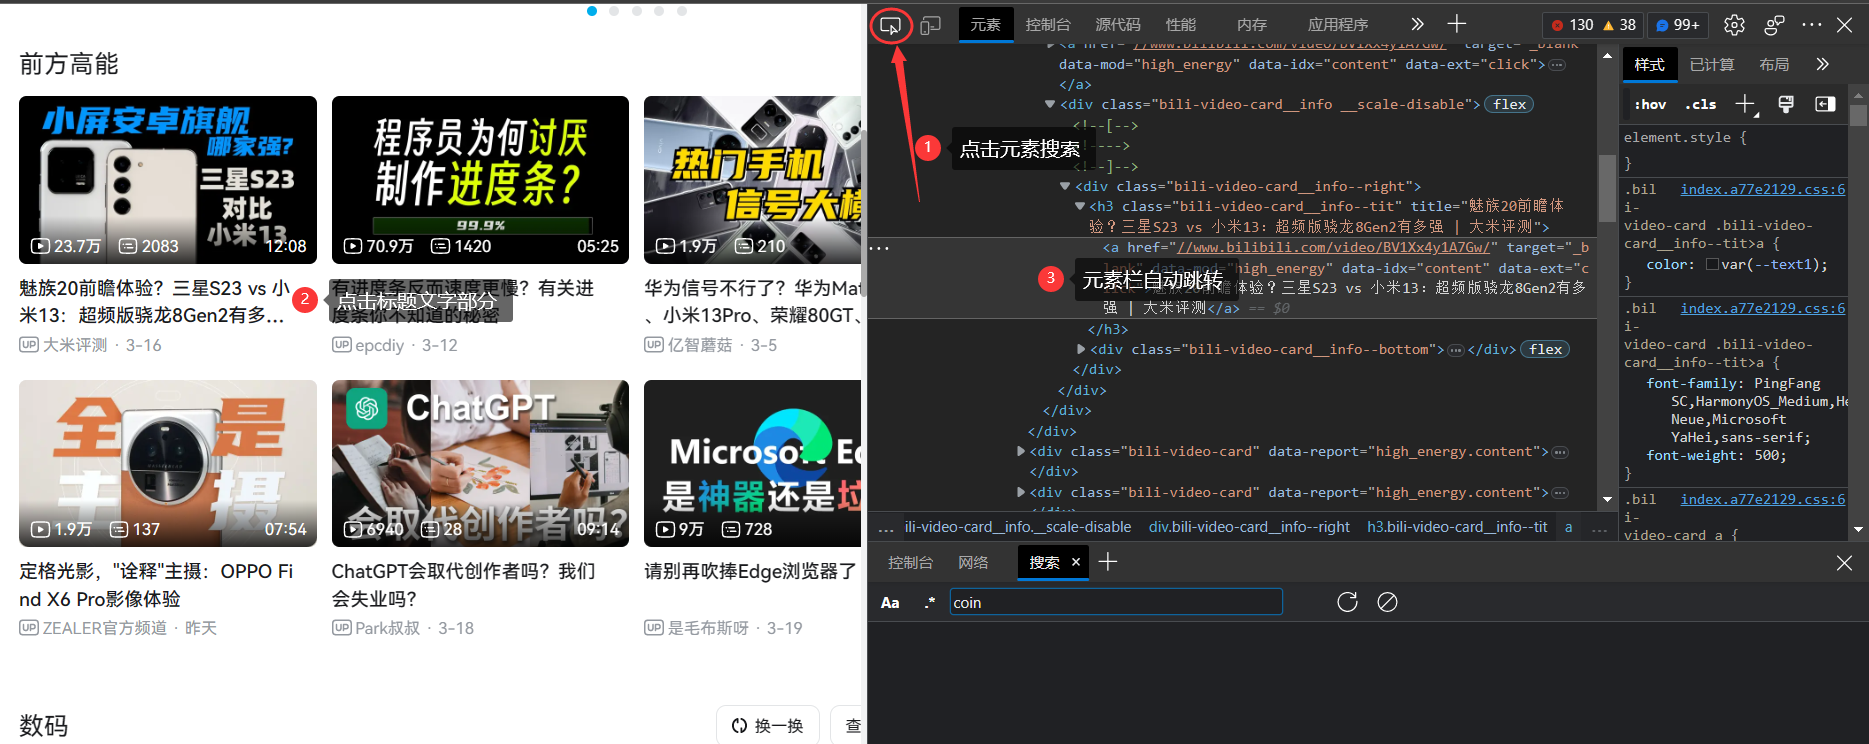1869x744 pixels.
Task: Clear search results with the circle-slash icon
Action: pos(1387,602)
